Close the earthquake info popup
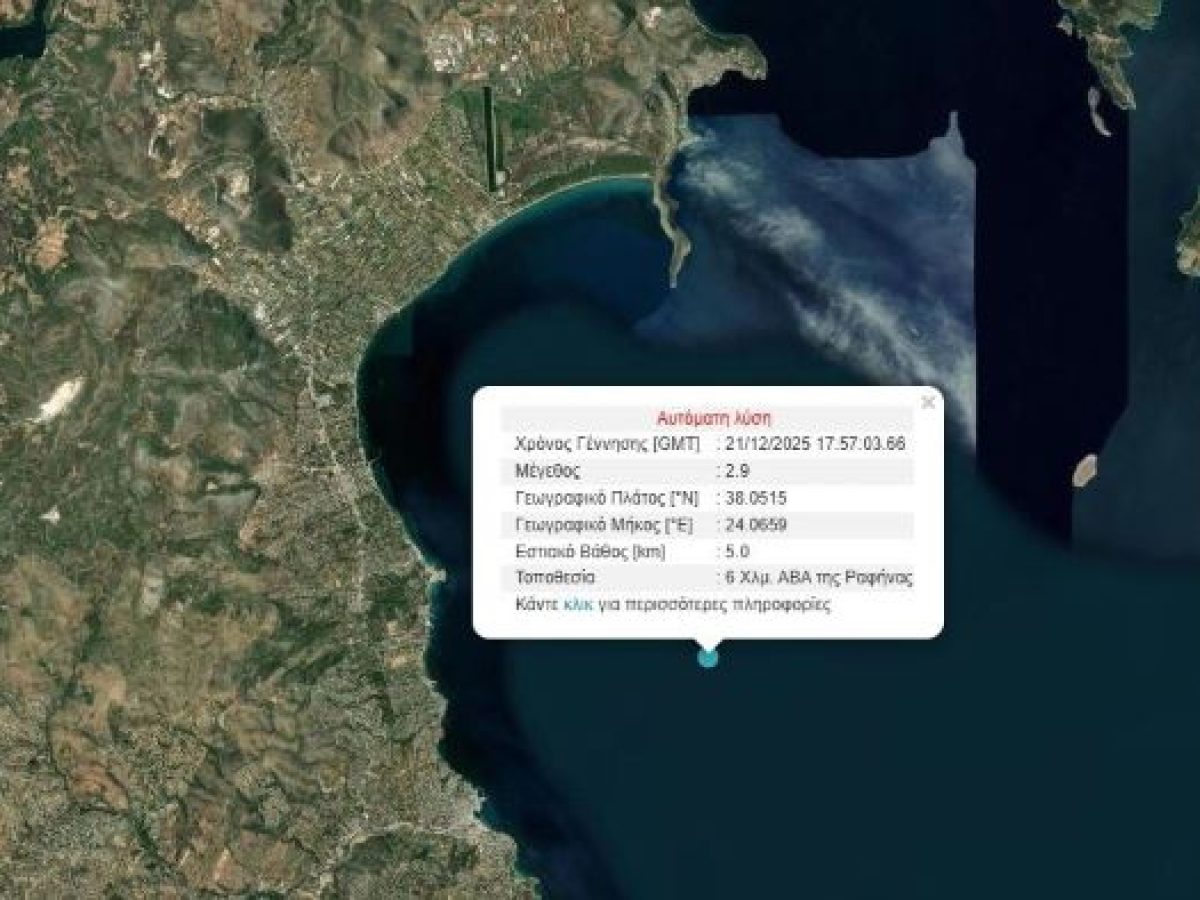The height and width of the screenshot is (900, 1200). pyautogui.click(x=928, y=400)
